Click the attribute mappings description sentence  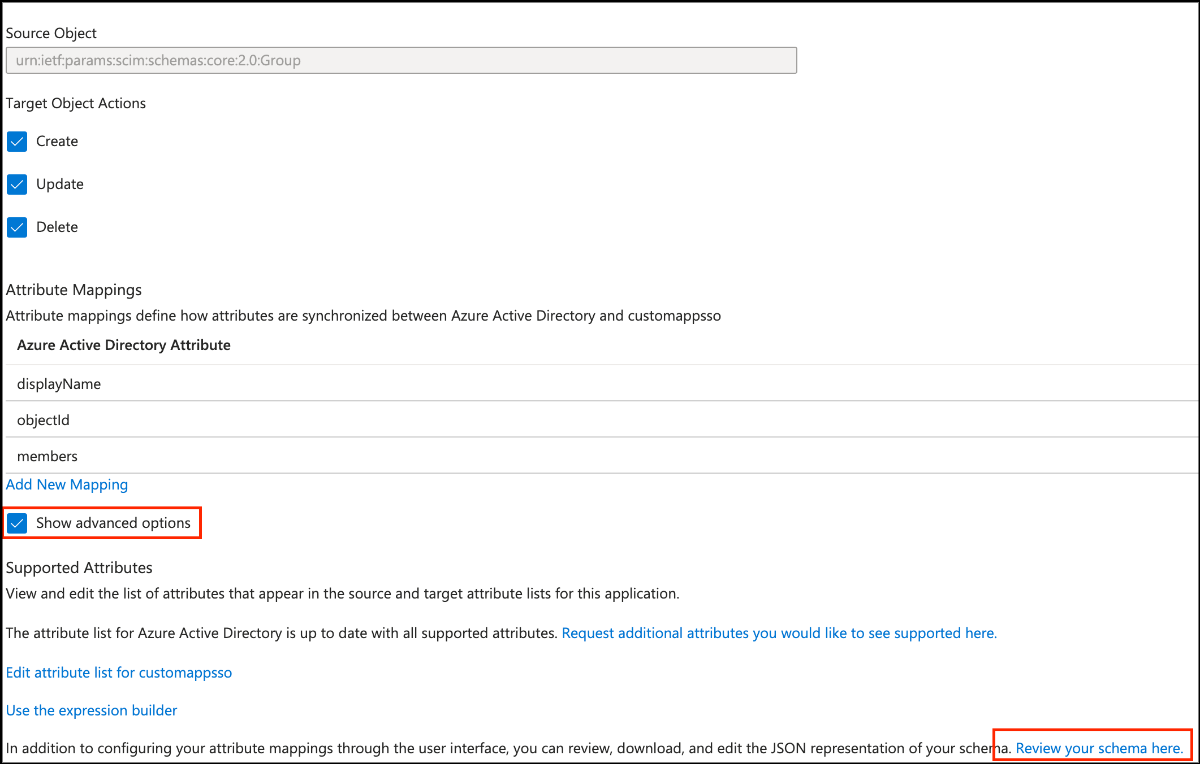point(363,316)
